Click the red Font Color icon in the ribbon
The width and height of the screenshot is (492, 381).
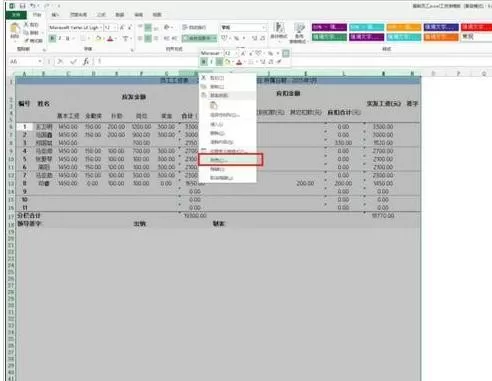point(110,39)
